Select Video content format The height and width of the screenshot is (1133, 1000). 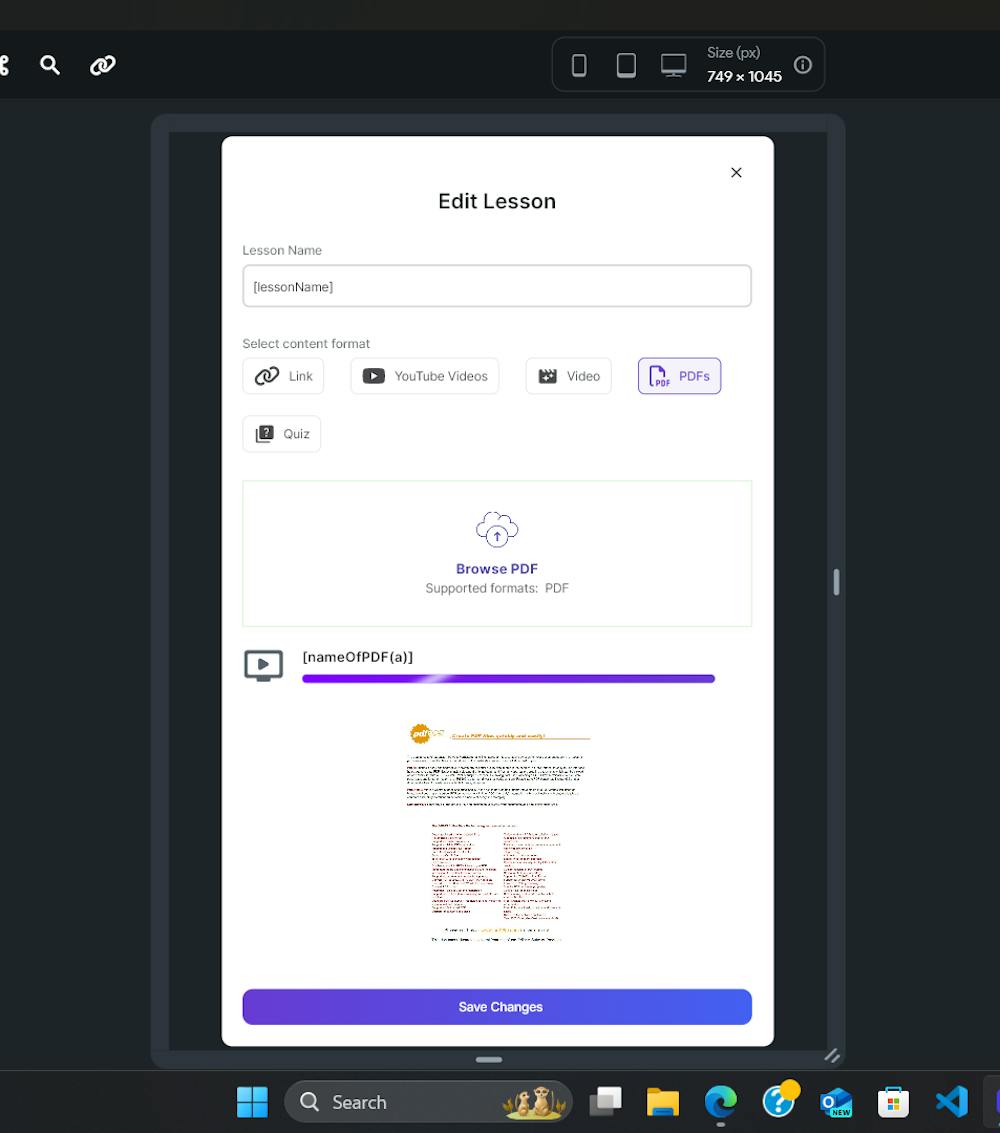point(569,376)
